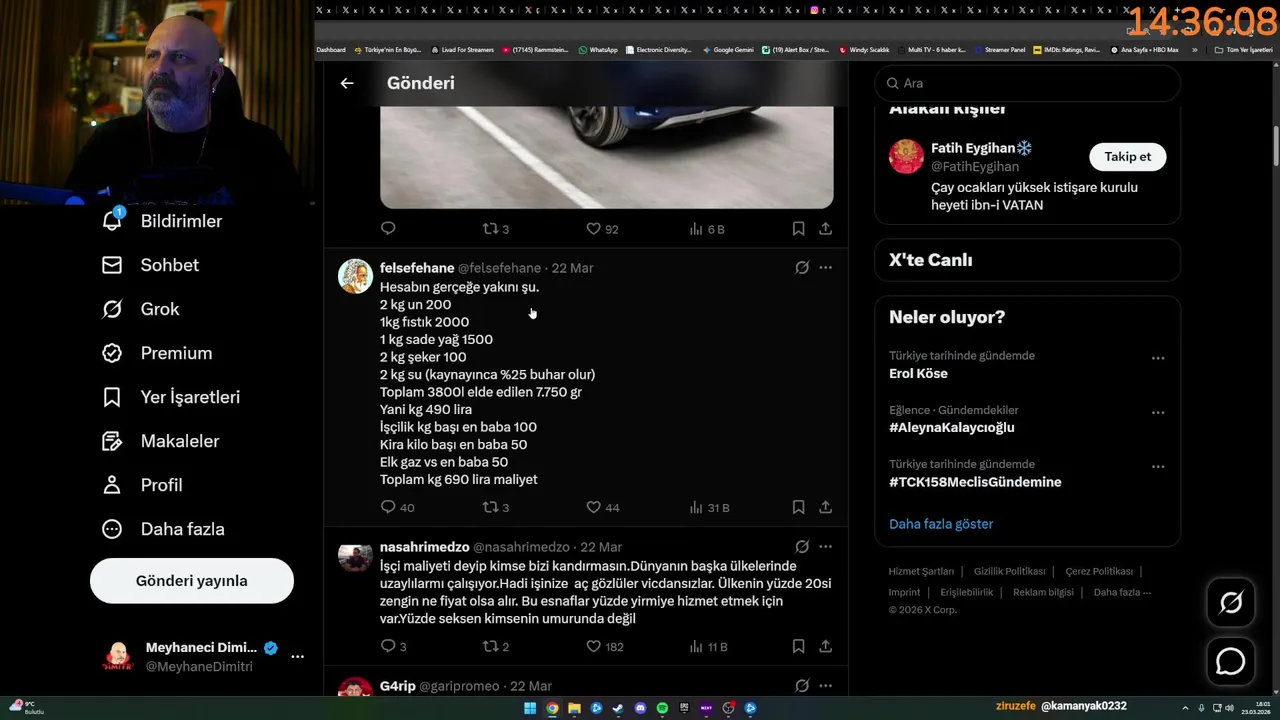This screenshot has height=720, width=1280.
Task: Click the Ara search field
Action: [1027, 83]
